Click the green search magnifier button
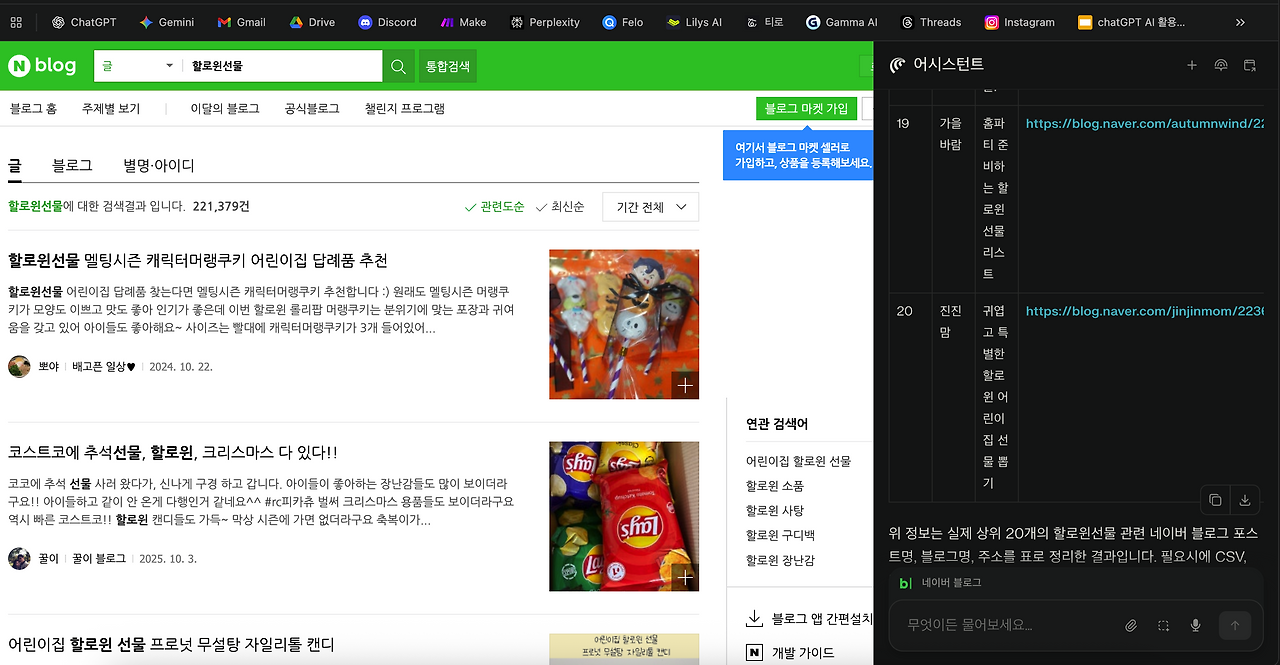 point(398,64)
